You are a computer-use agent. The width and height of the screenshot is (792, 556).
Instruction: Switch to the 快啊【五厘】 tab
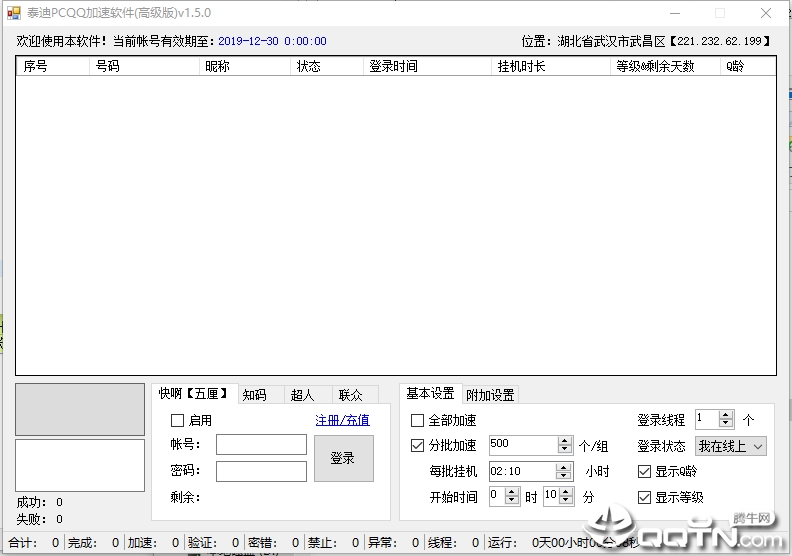pyautogui.click(x=194, y=393)
